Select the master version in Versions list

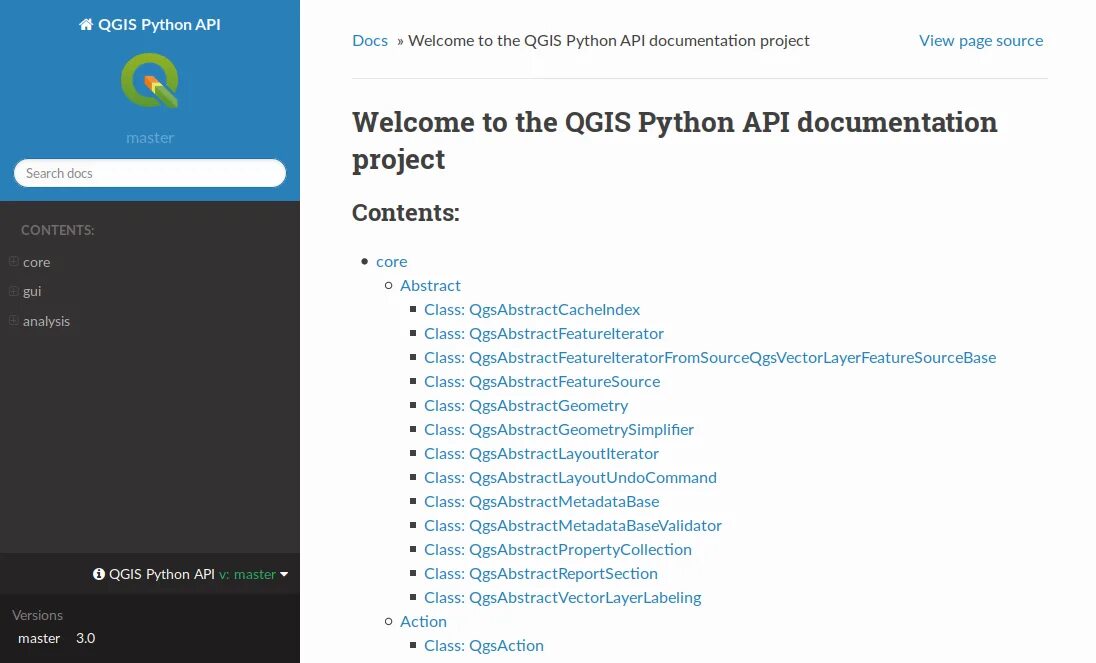tap(39, 638)
